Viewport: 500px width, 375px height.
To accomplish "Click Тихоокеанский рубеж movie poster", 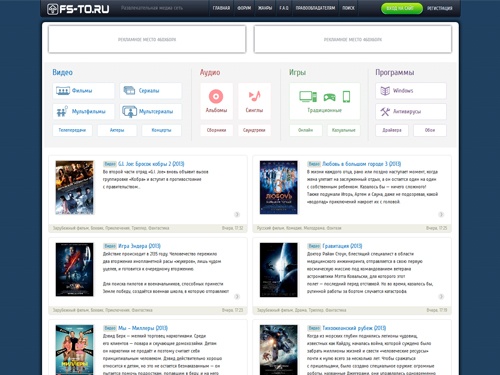I will (x=279, y=350).
